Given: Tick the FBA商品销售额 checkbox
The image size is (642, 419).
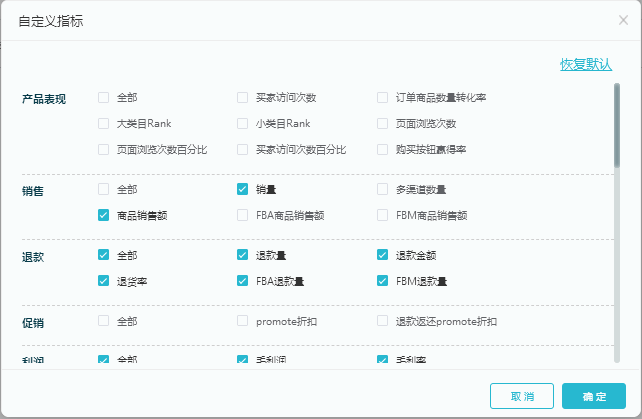Looking at the screenshot, I should pos(242,215).
